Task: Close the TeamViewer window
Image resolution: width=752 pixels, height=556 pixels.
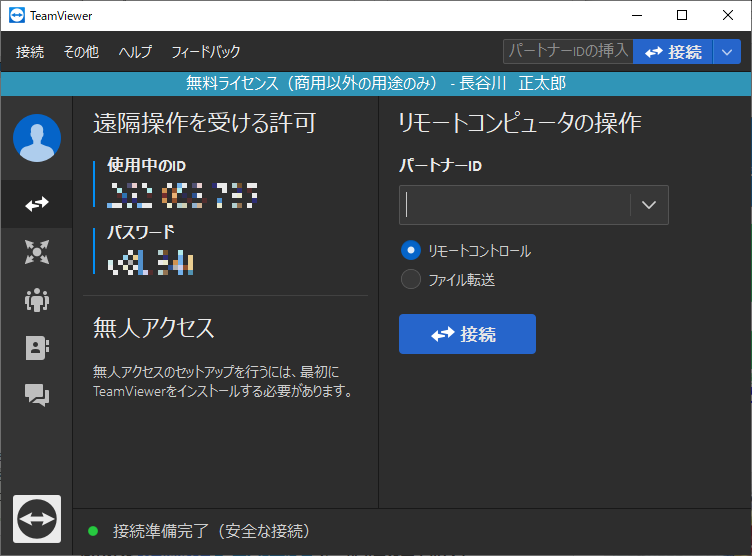Action: point(728,15)
